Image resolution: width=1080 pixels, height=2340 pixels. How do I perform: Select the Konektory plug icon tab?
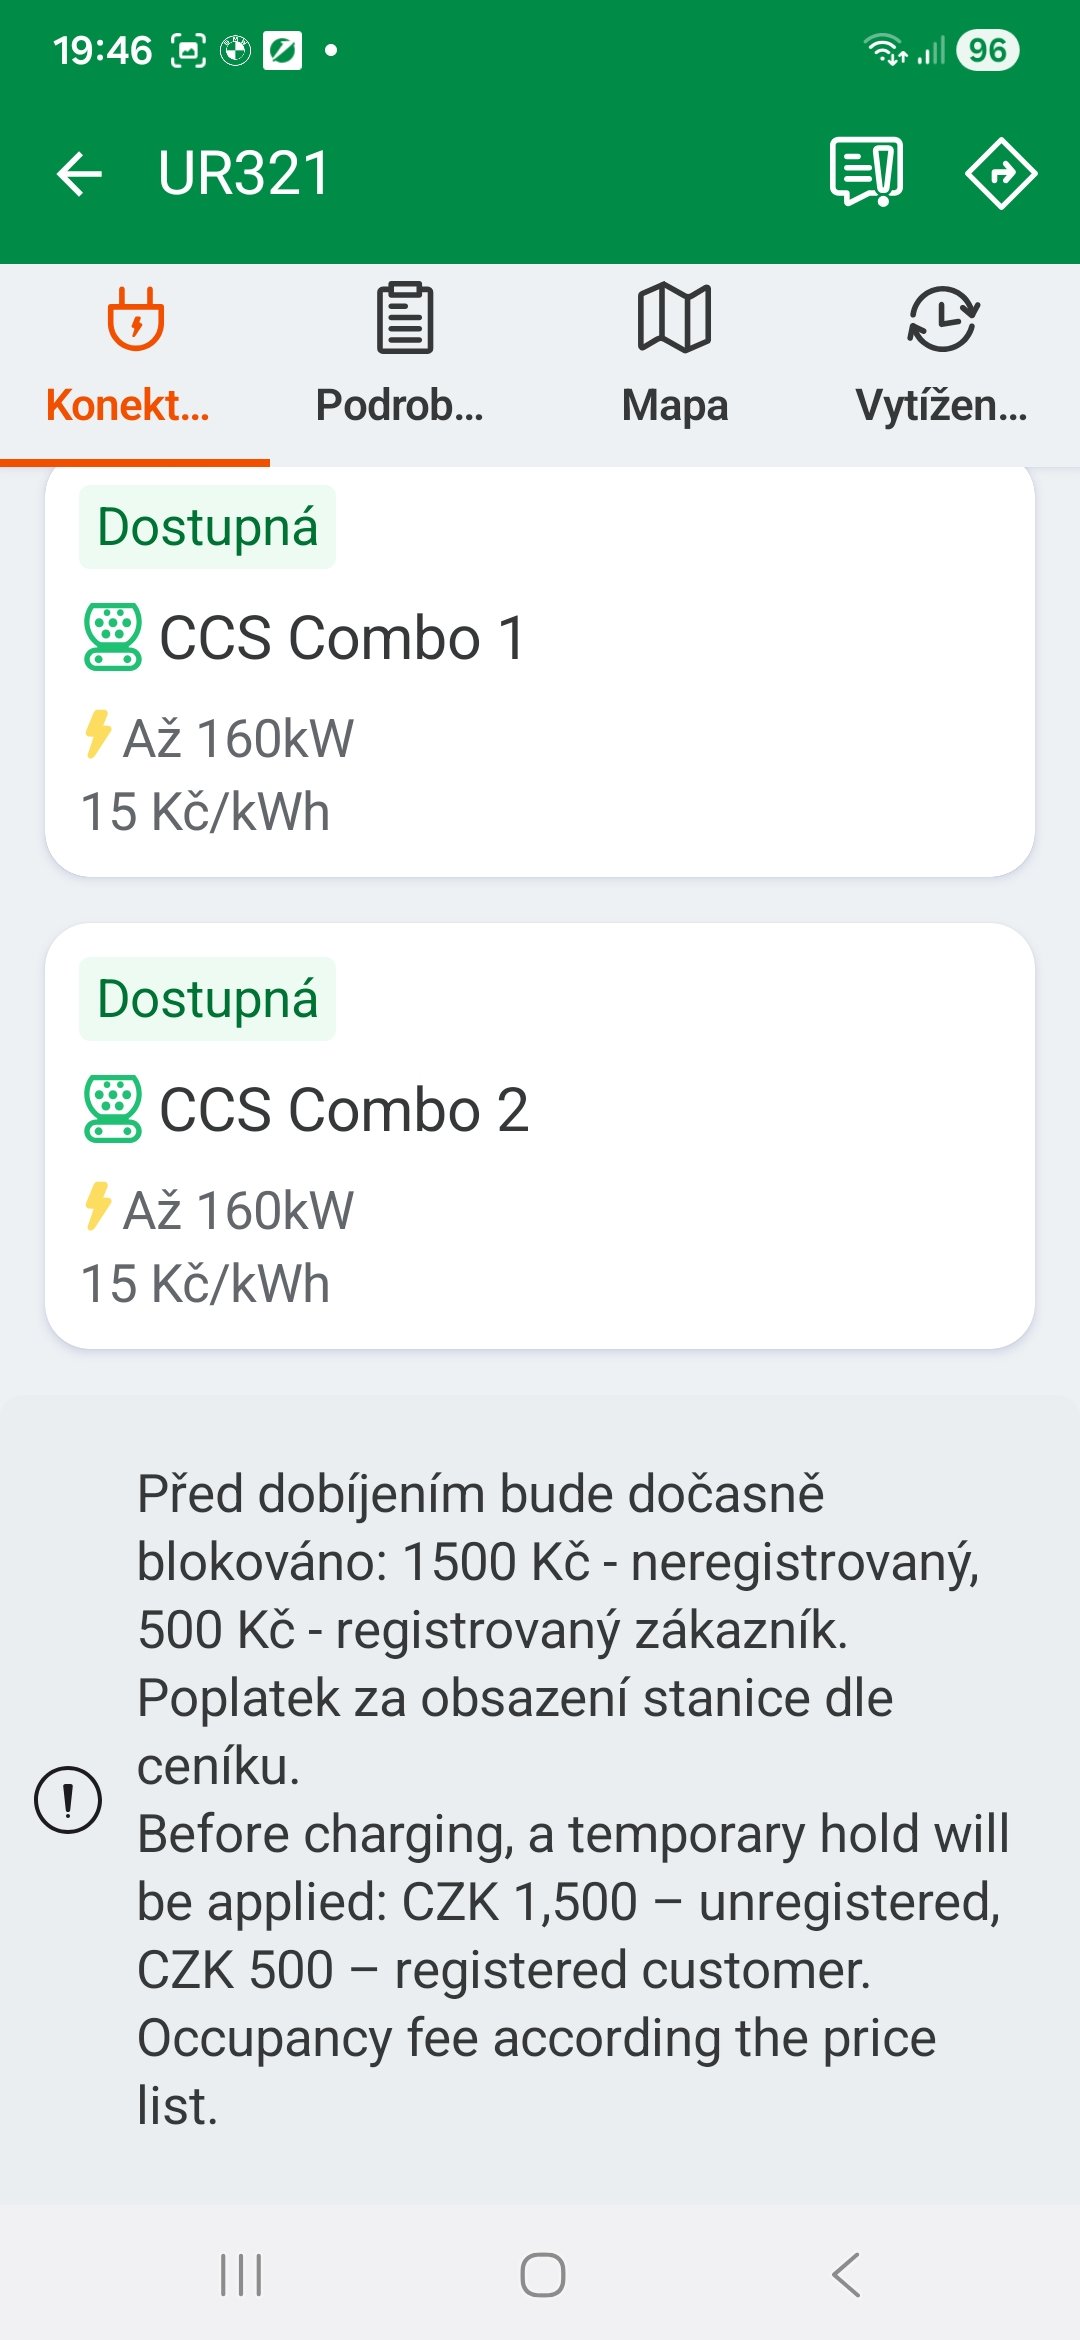[134, 355]
